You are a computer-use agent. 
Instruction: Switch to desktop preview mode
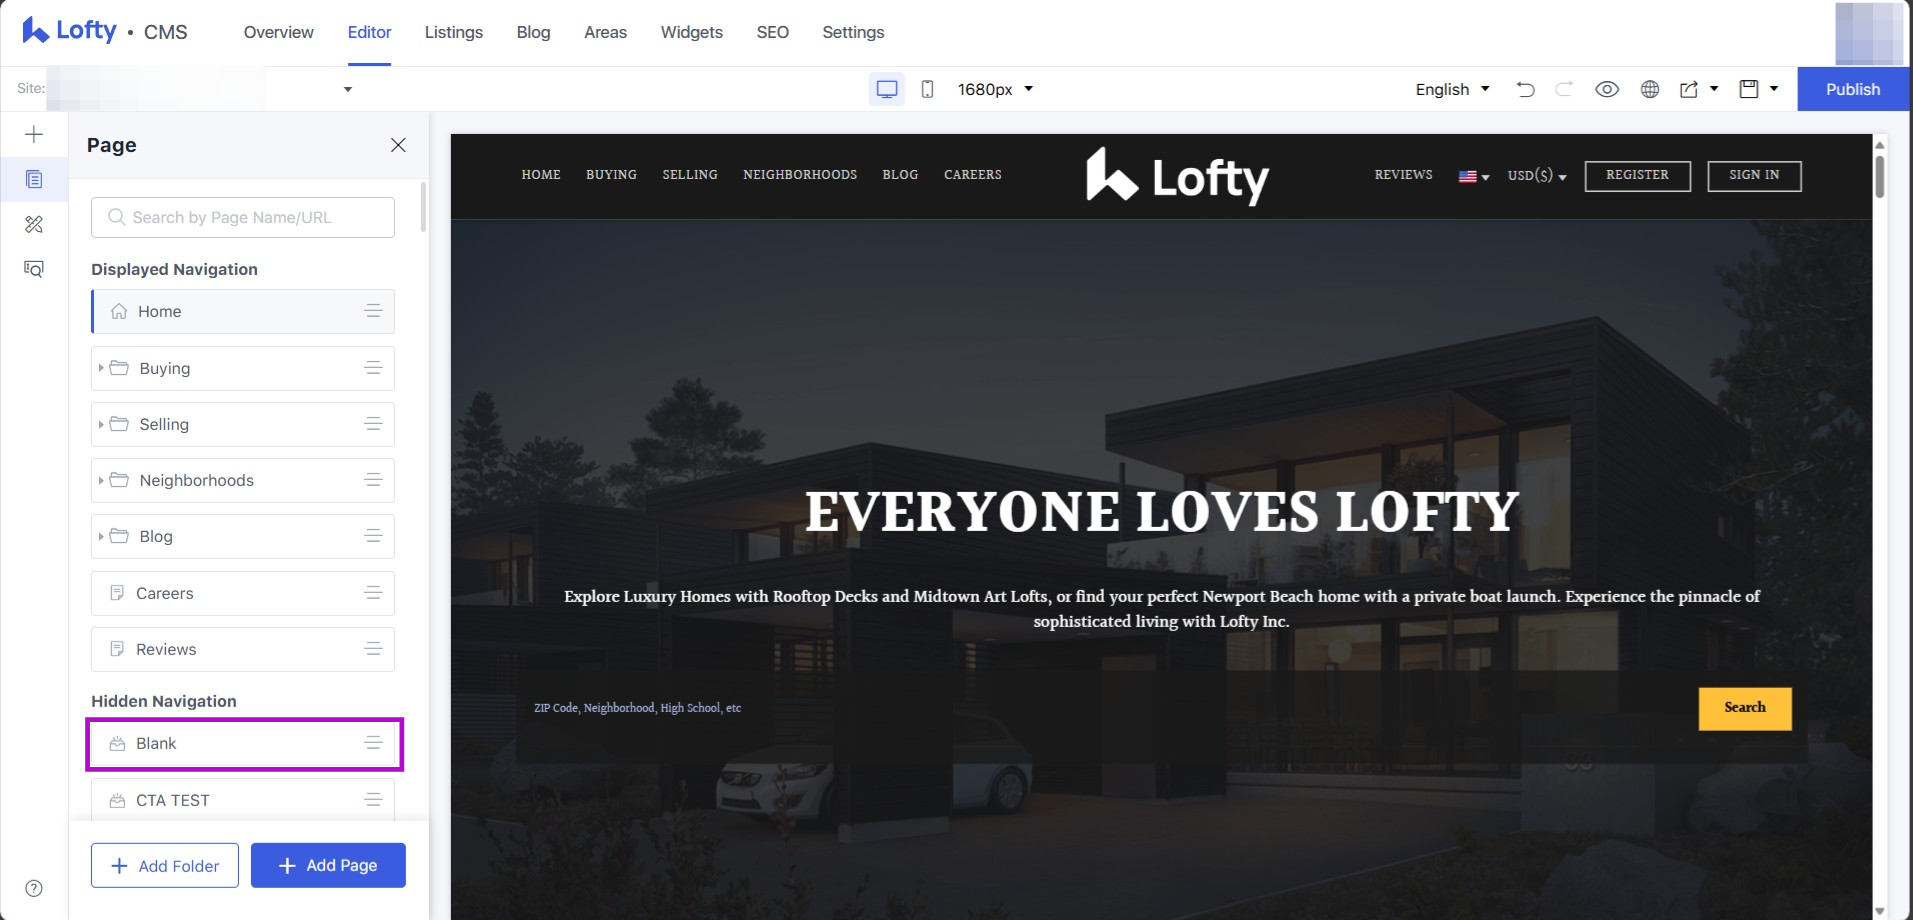pyautogui.click(x=886, y=89)
